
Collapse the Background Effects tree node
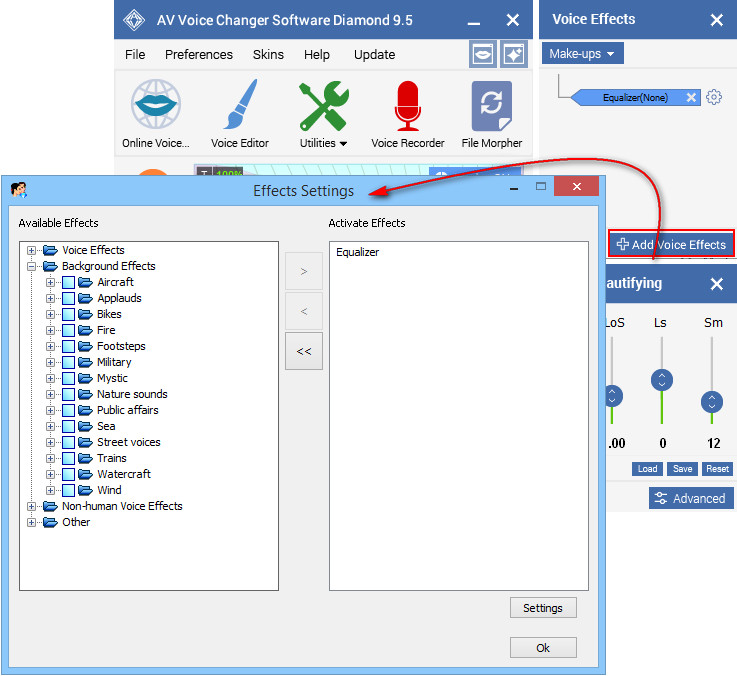[31, 266]
